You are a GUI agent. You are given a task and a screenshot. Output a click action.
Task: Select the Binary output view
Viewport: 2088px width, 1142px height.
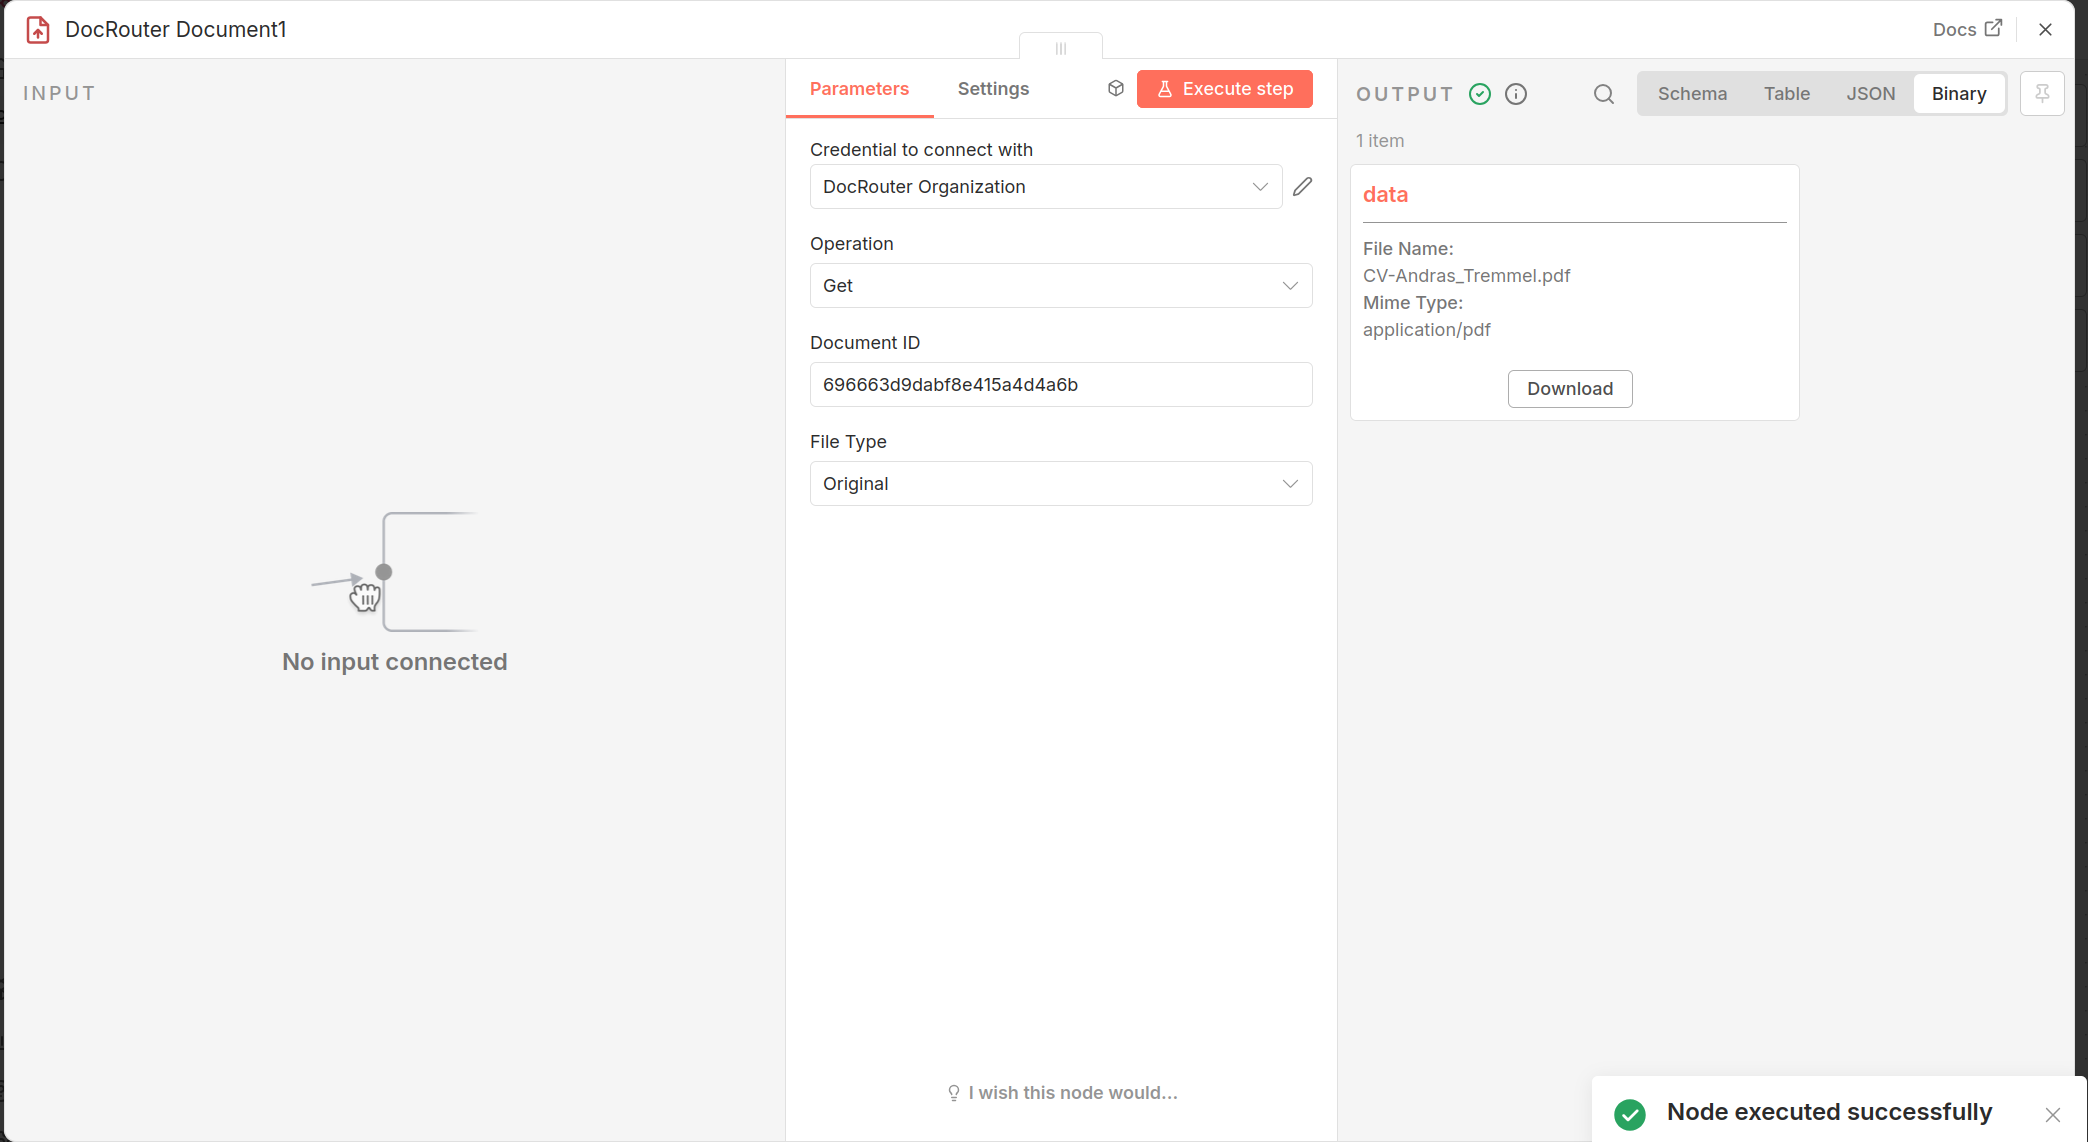[1958, 94]
